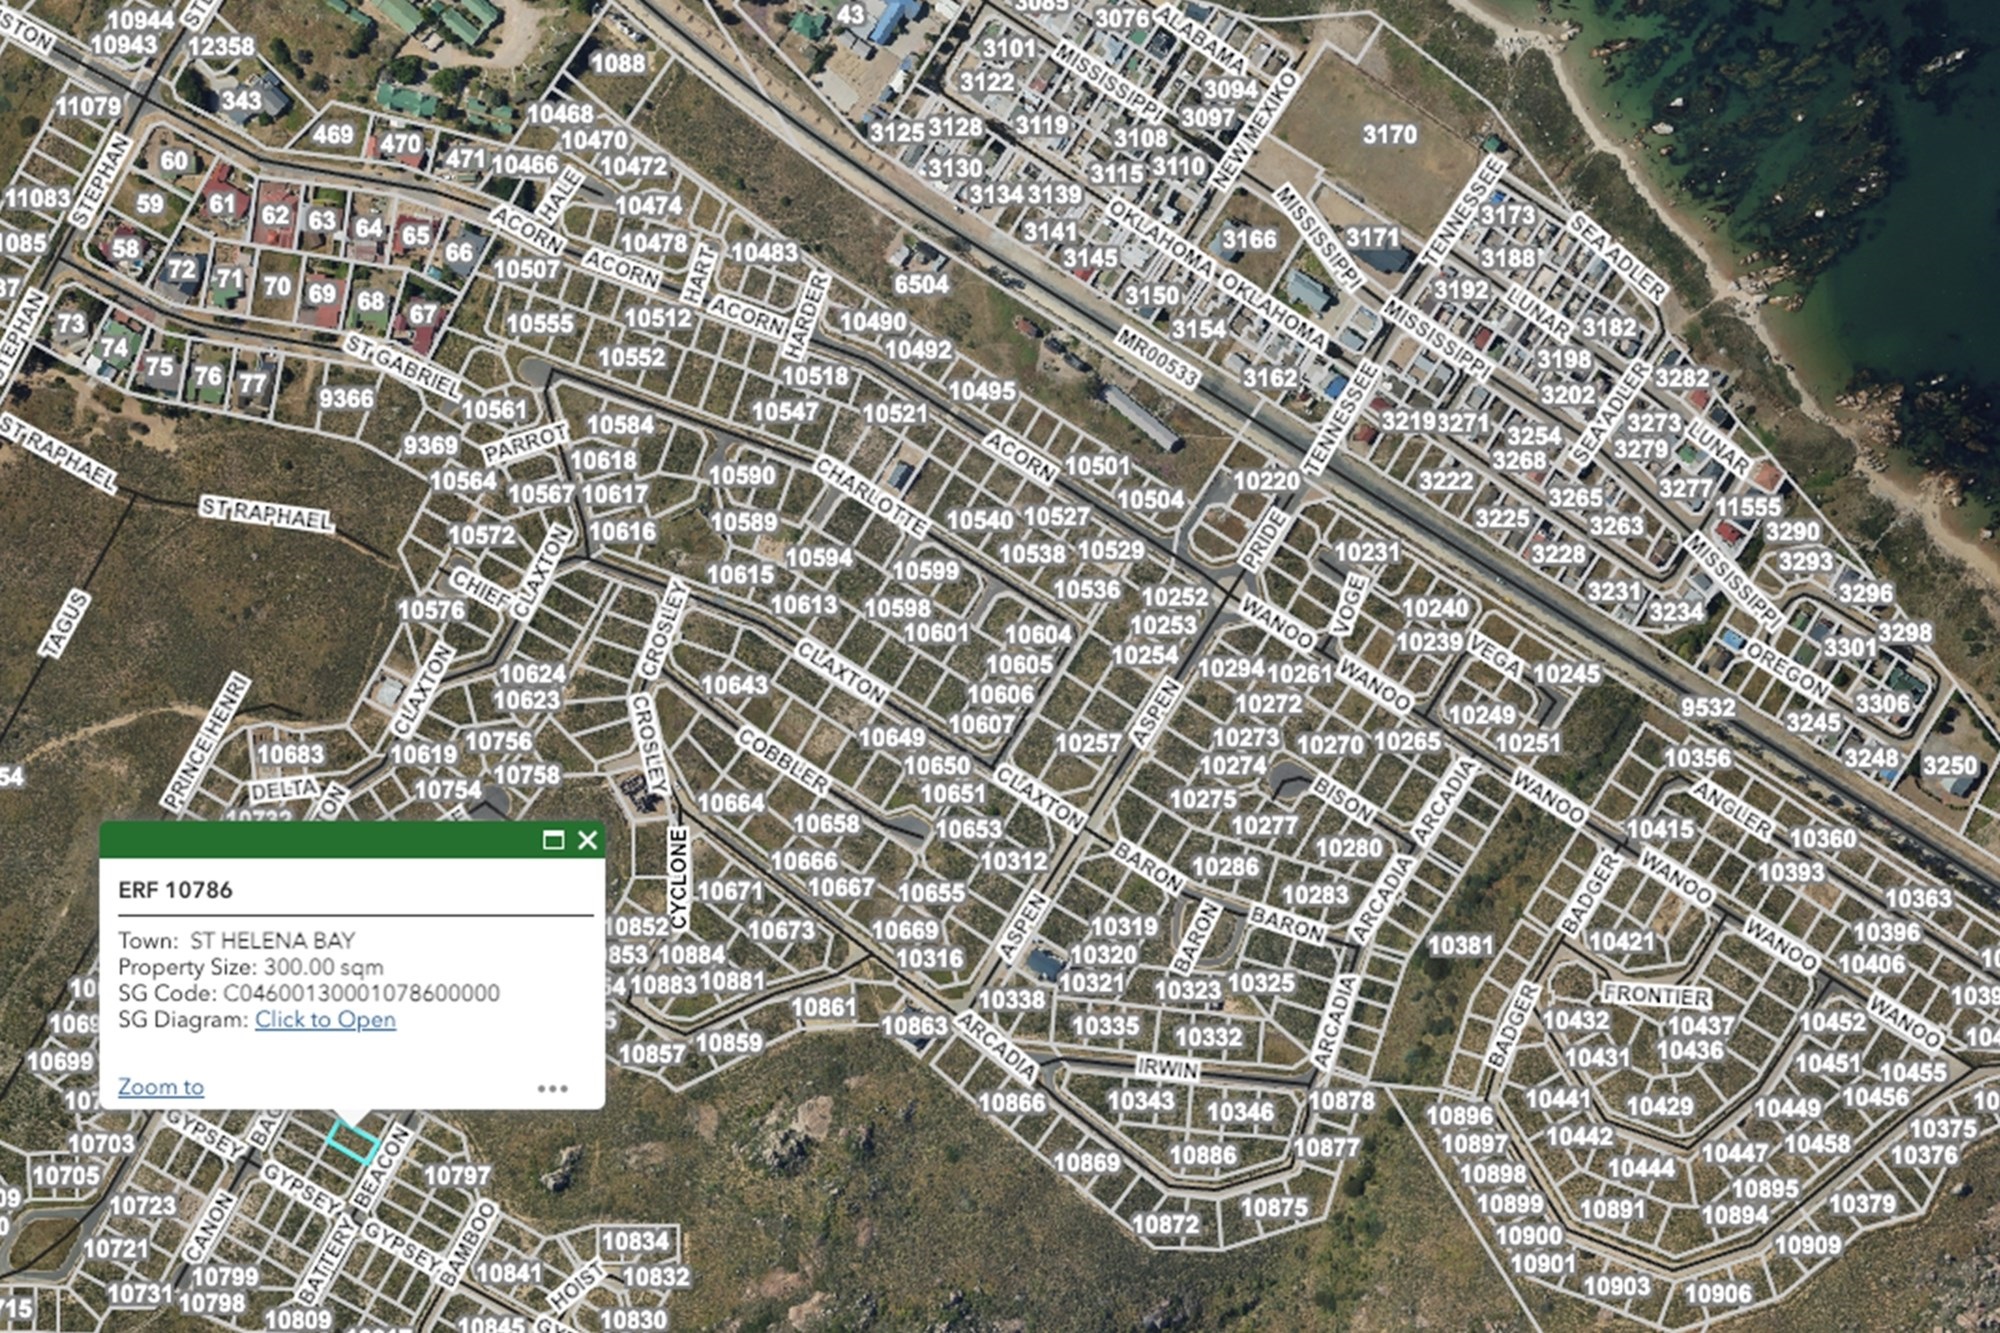Click the IRWIN street label
The height and width of the screenshot is (1333, 2000).
tap(1167, 1068)
